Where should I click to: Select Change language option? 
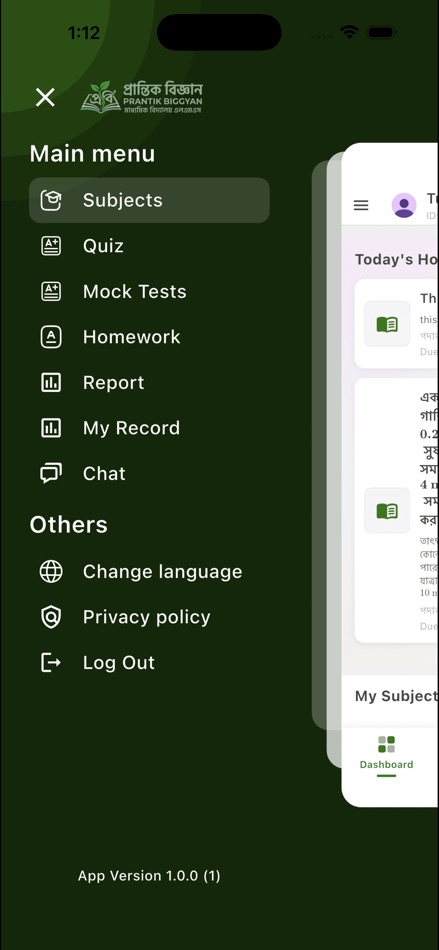pyautogui.click(x=149, y=571)
